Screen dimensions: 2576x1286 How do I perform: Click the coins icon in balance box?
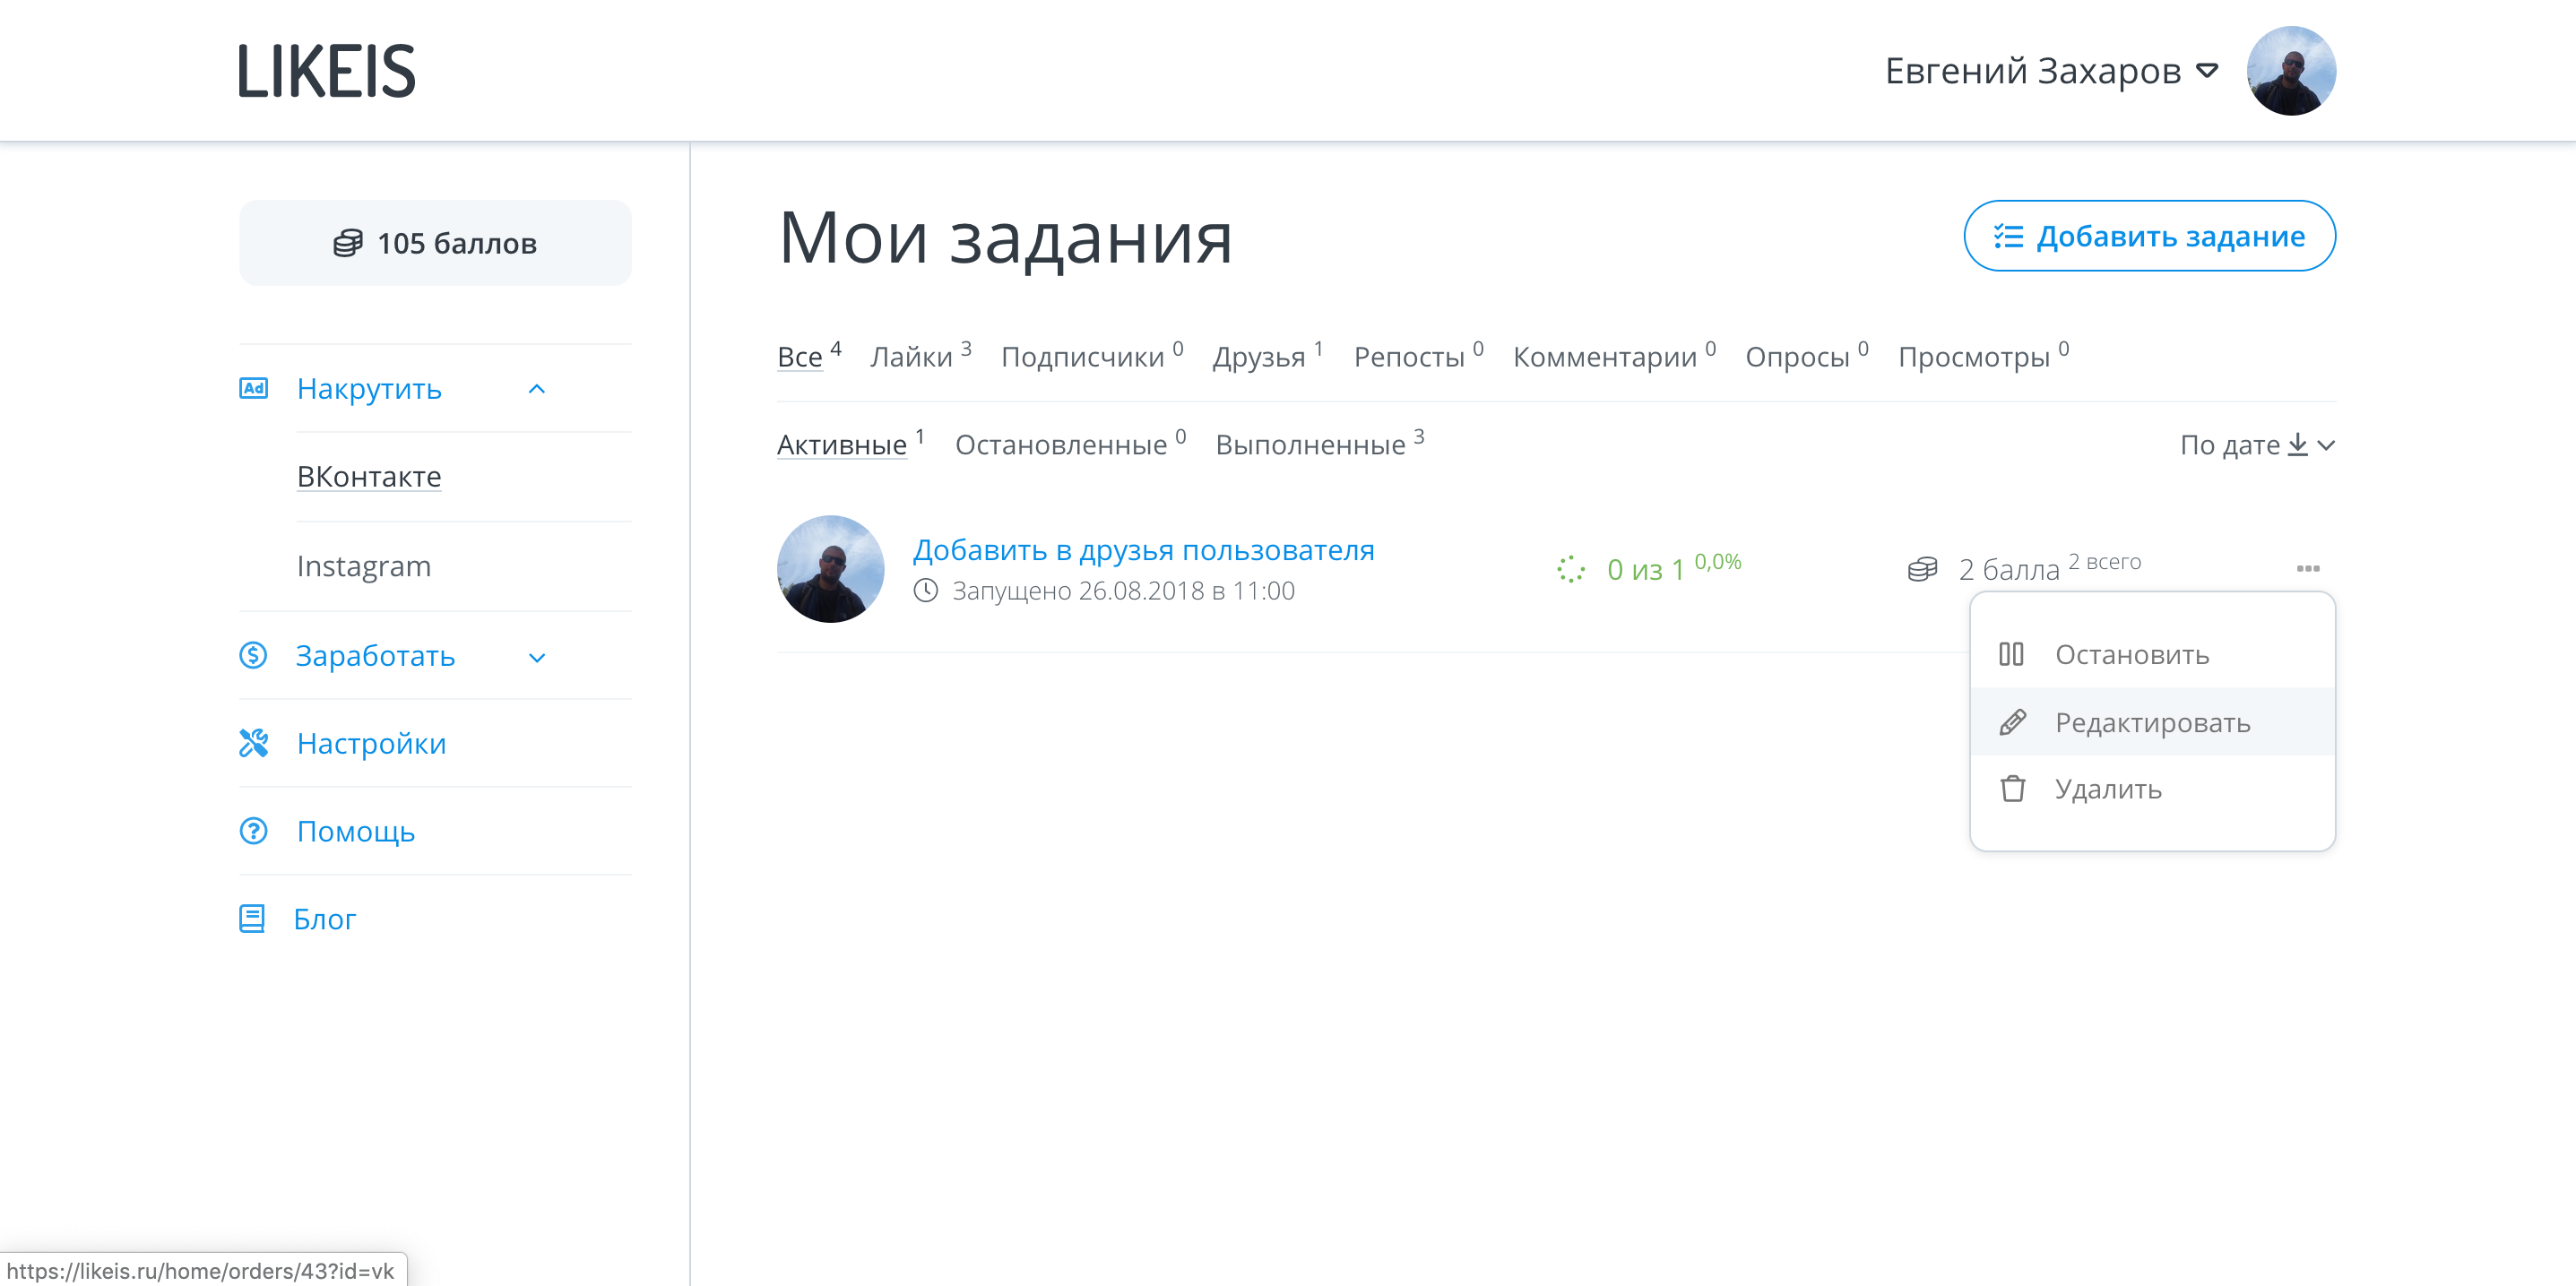click(x=347, y=243)
